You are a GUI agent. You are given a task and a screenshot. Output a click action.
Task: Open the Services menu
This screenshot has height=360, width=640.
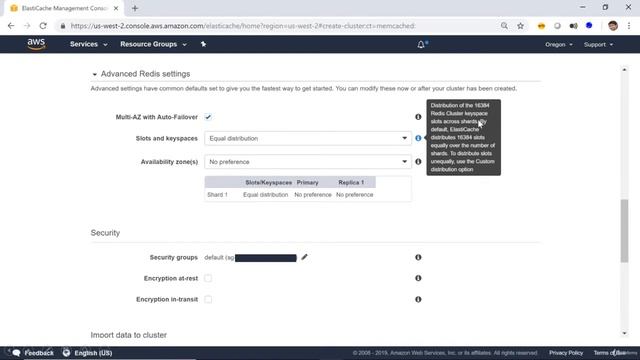89,44
